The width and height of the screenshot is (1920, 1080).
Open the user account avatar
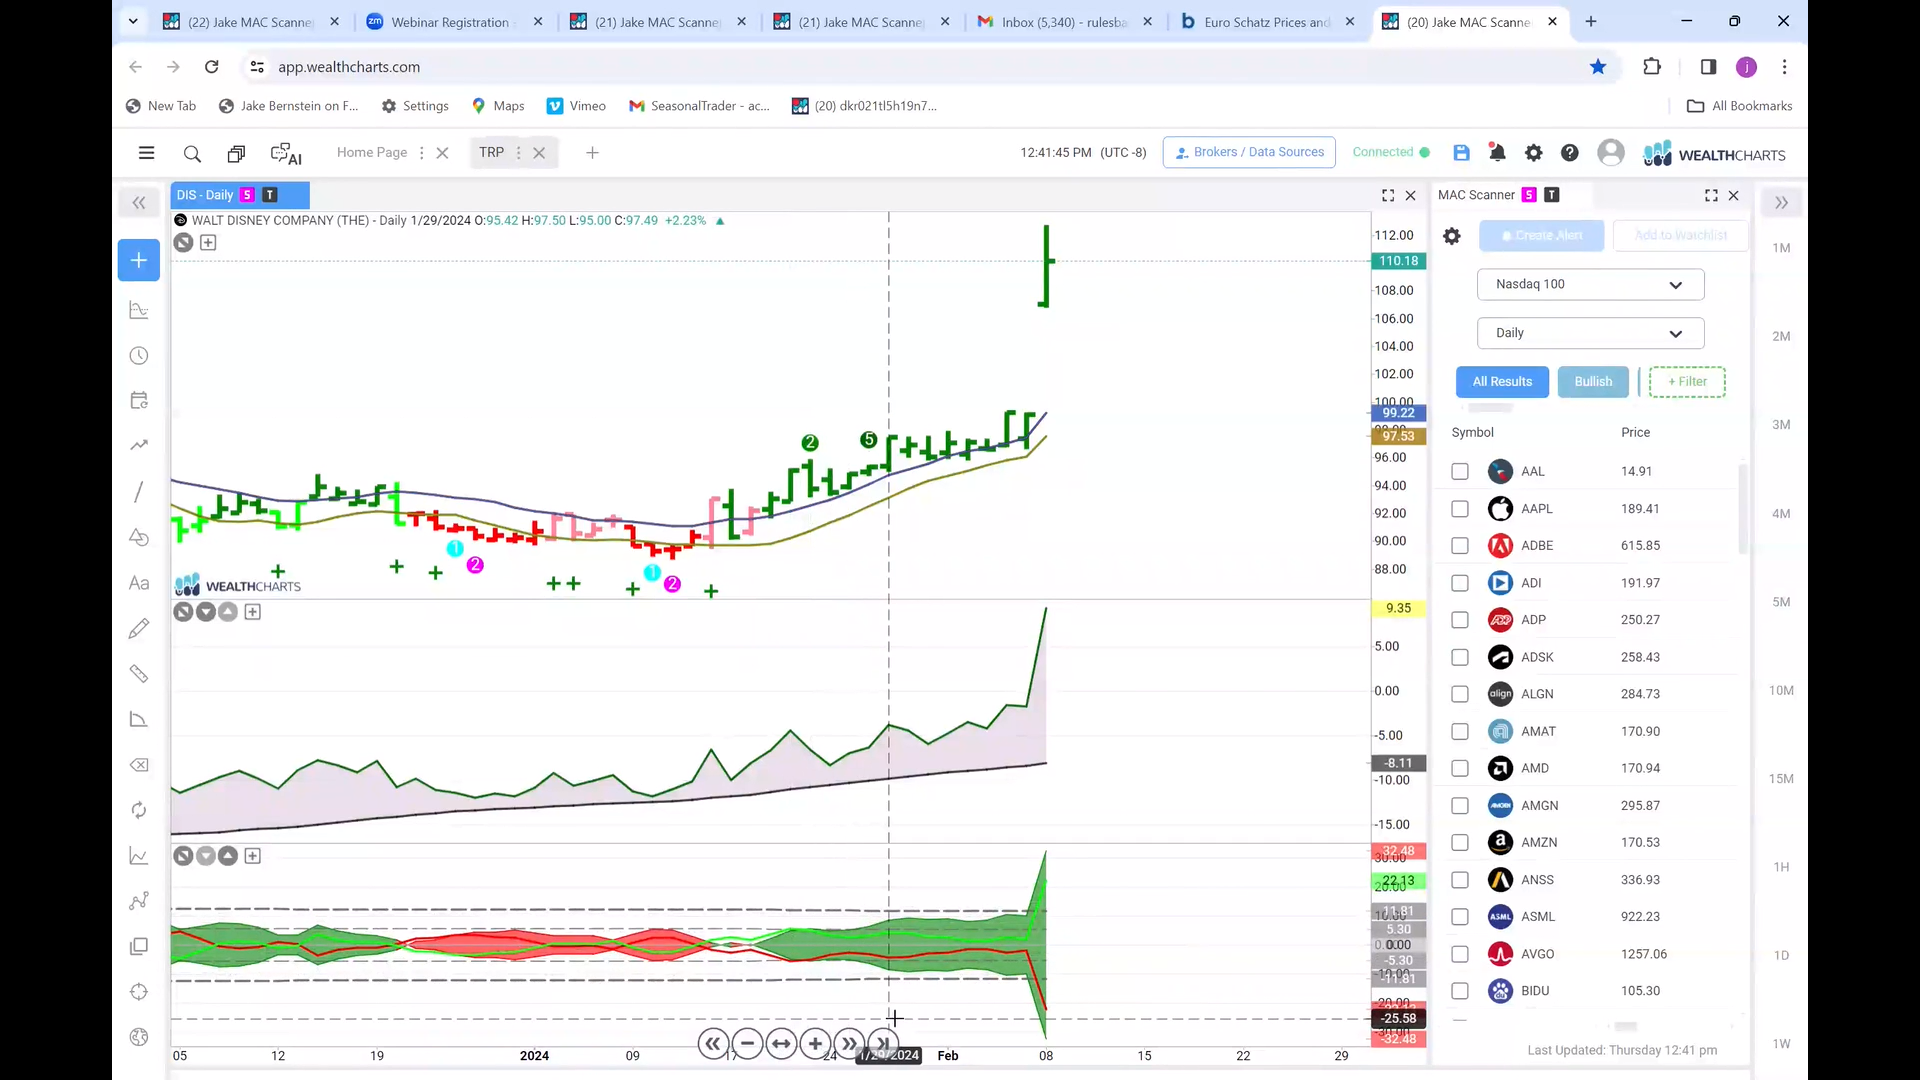(x=1610, y=152)
